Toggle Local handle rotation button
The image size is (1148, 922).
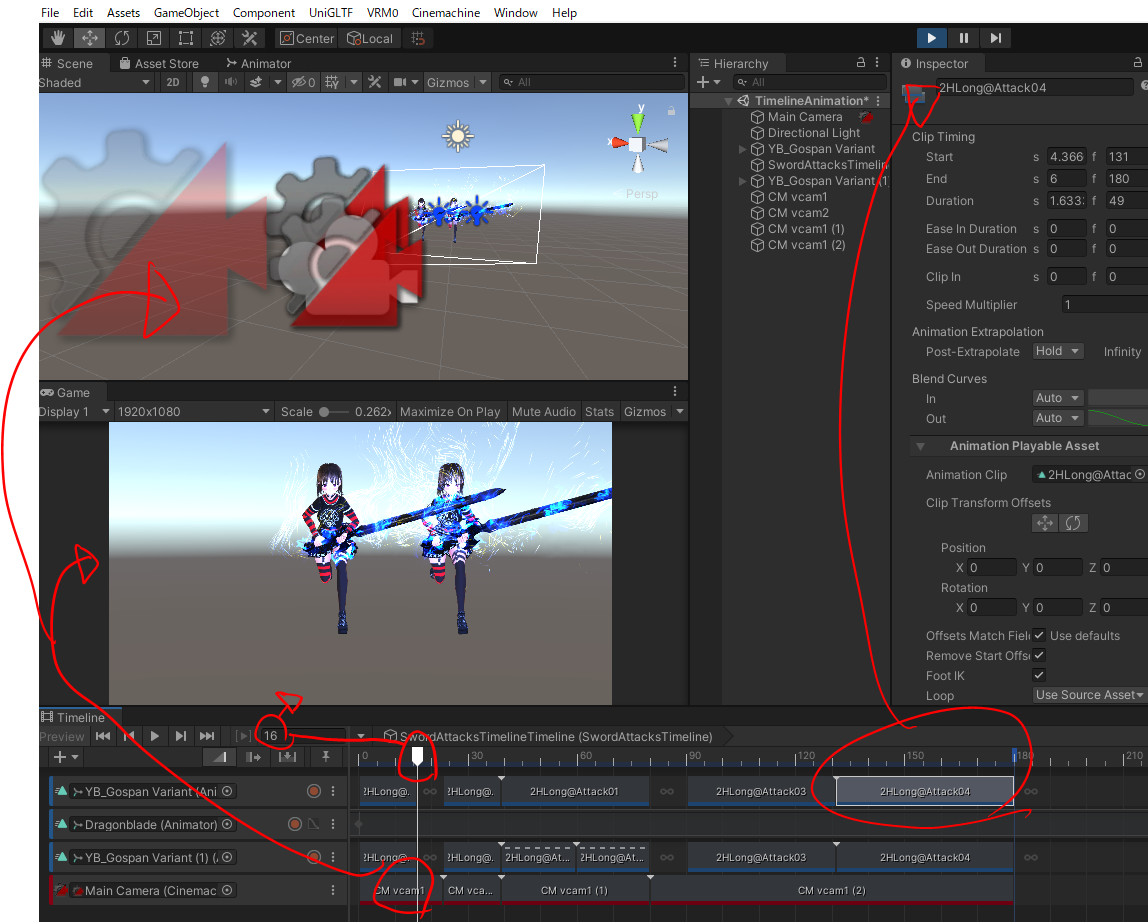(x=370, y=38)
